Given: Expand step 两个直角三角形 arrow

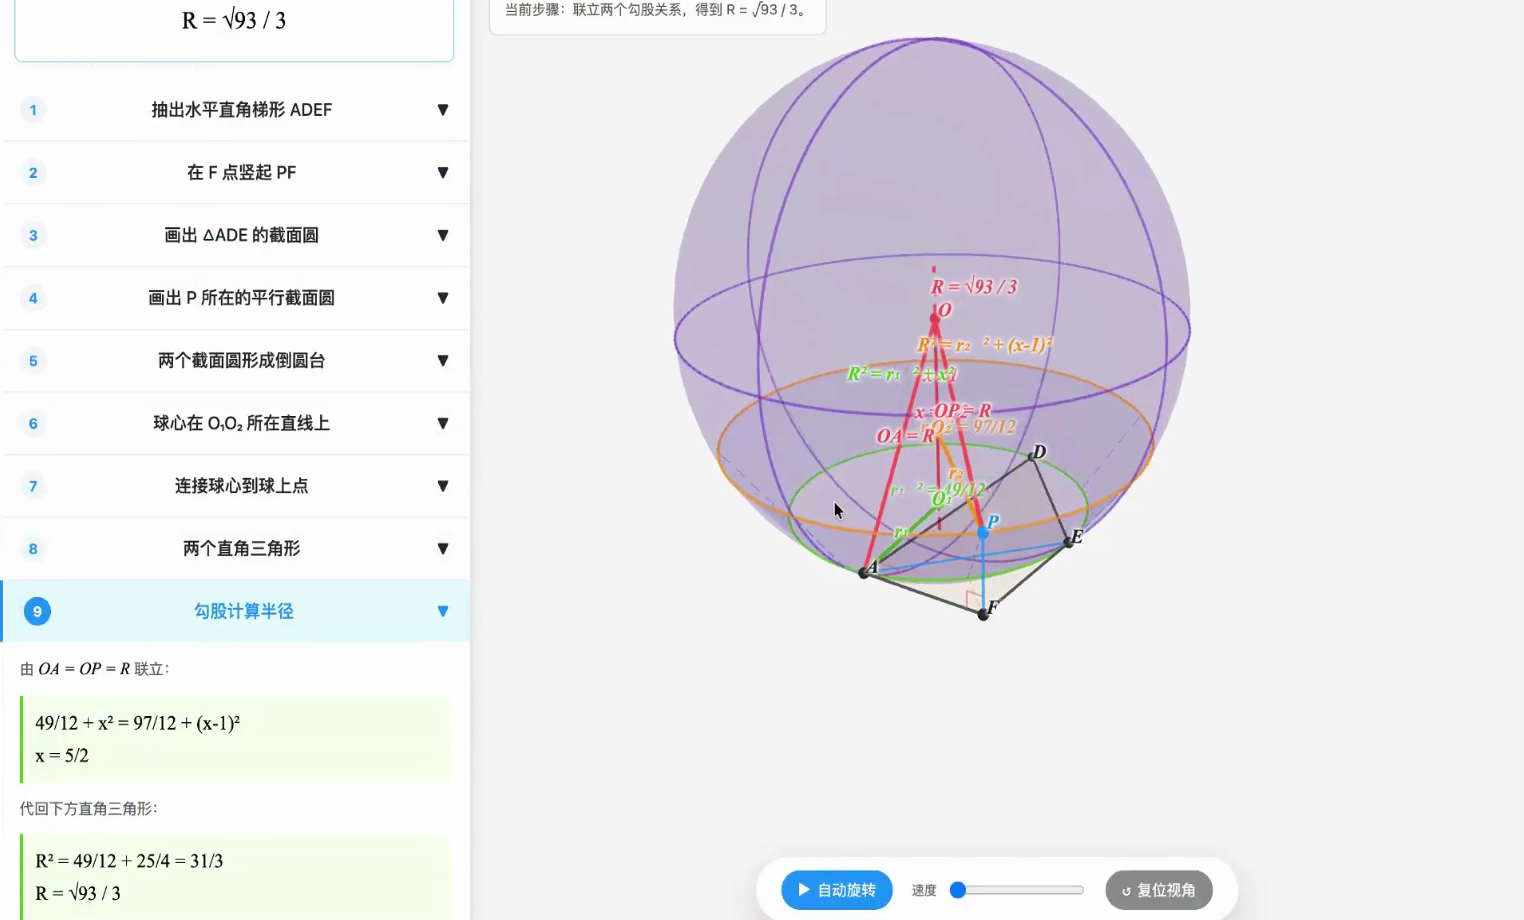Looking at the screenshot, I should coord(443,549).
